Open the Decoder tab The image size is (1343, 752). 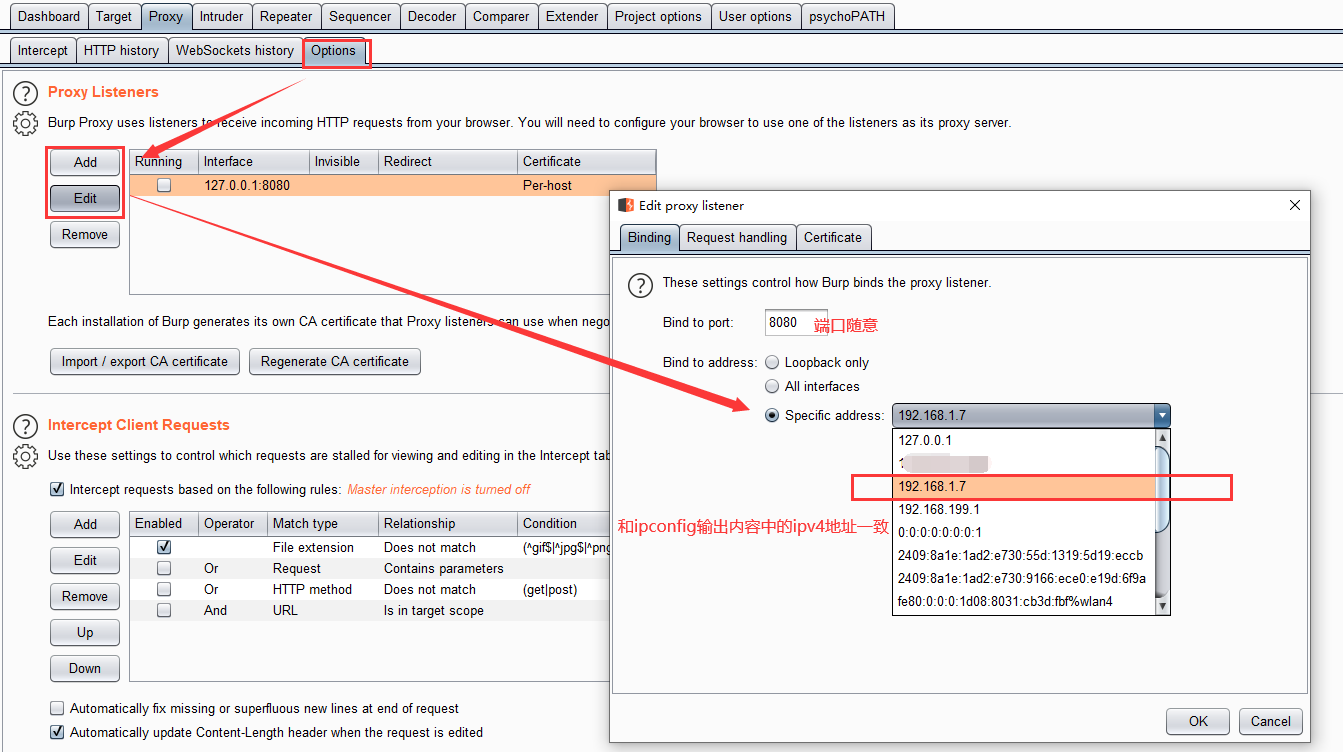tap(432, 16)
